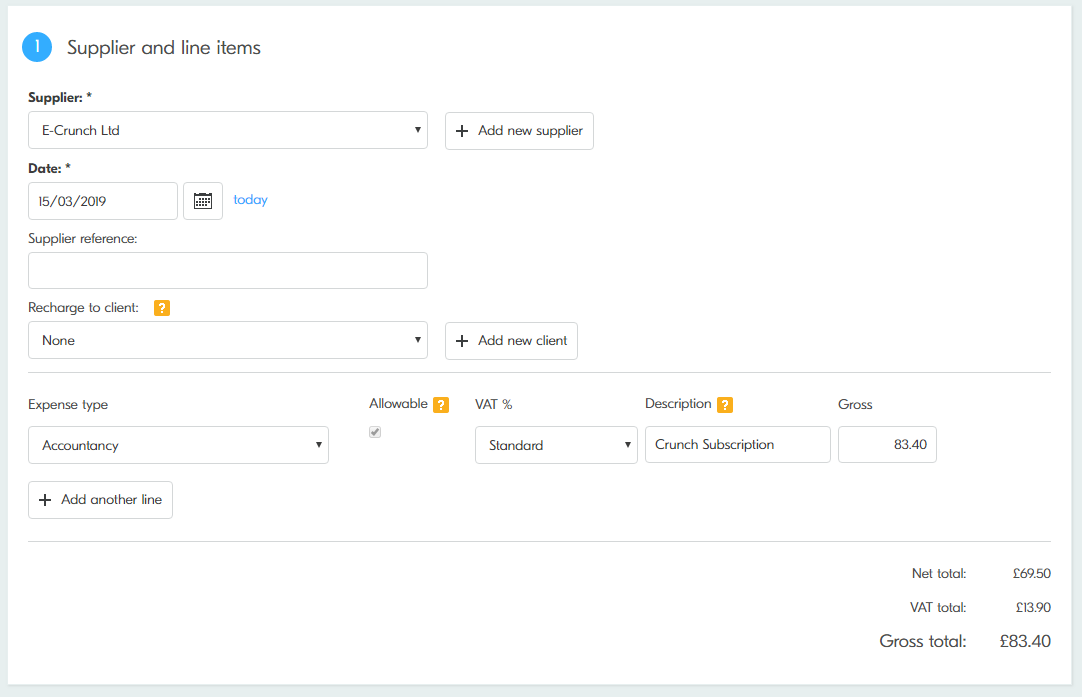Click the Gross total amount £83.40
1082x697 pixels.
(1025, 642)
